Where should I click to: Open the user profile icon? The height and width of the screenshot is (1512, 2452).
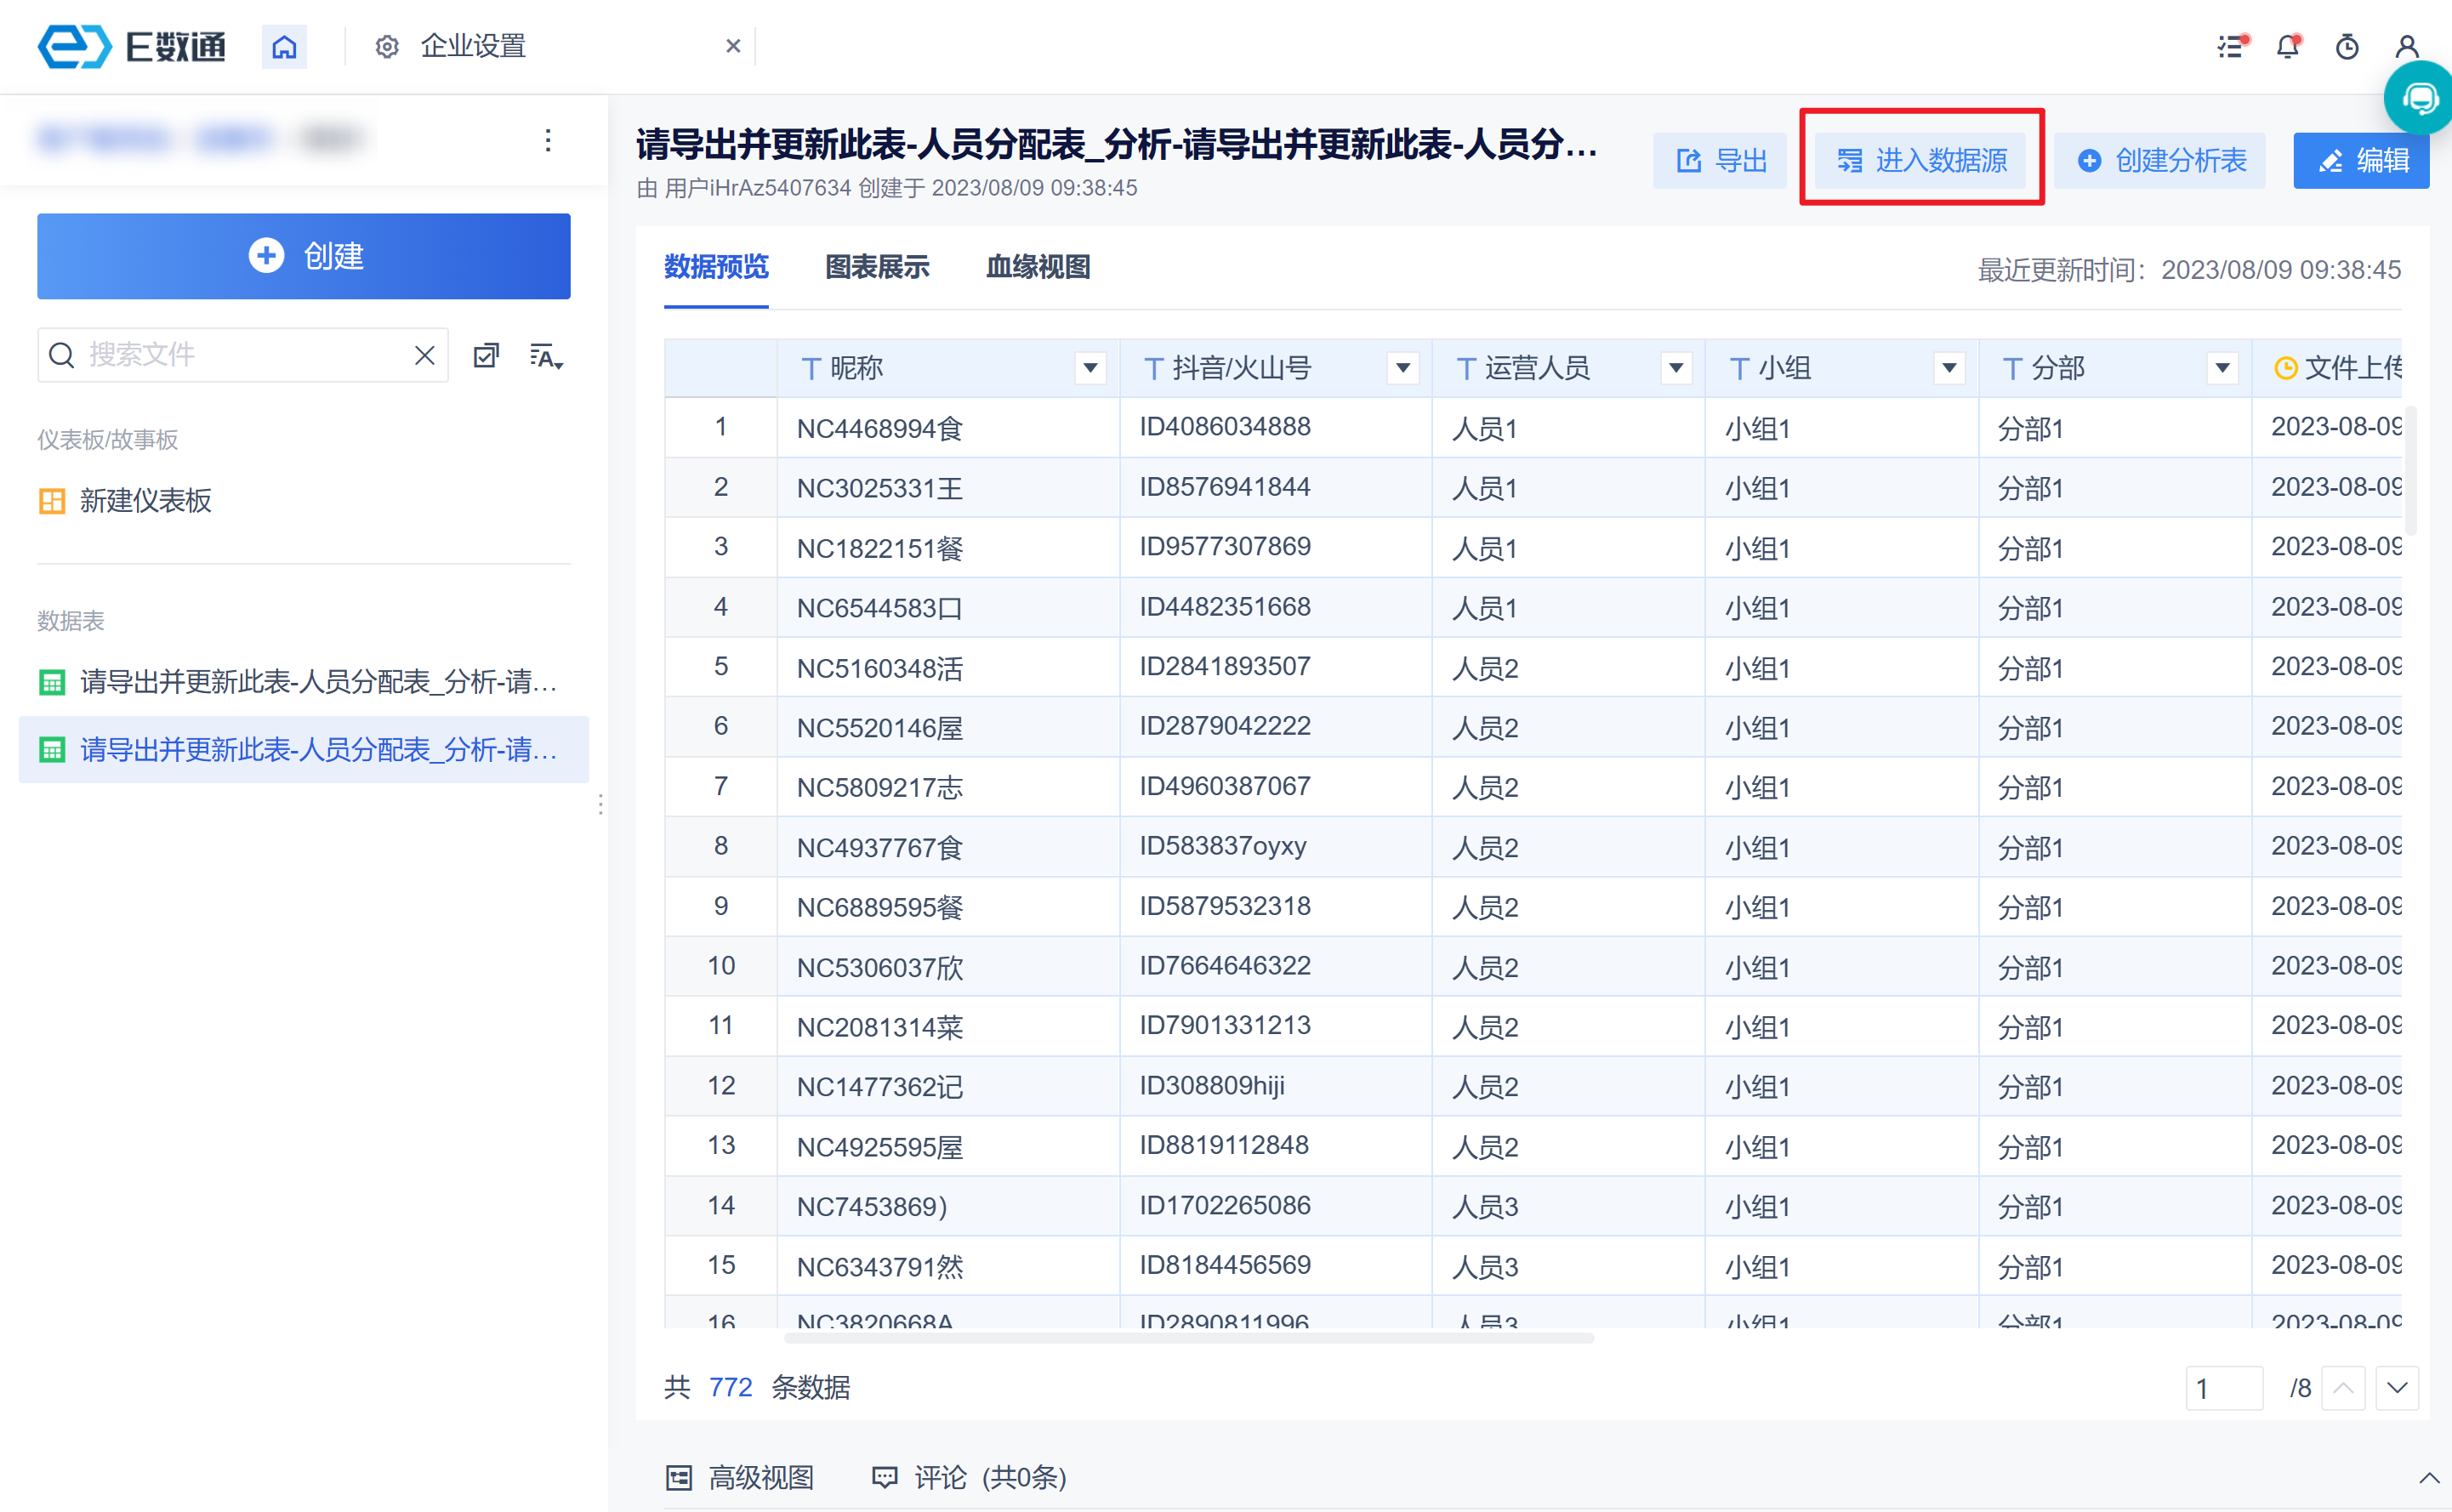pos(2406,47)
